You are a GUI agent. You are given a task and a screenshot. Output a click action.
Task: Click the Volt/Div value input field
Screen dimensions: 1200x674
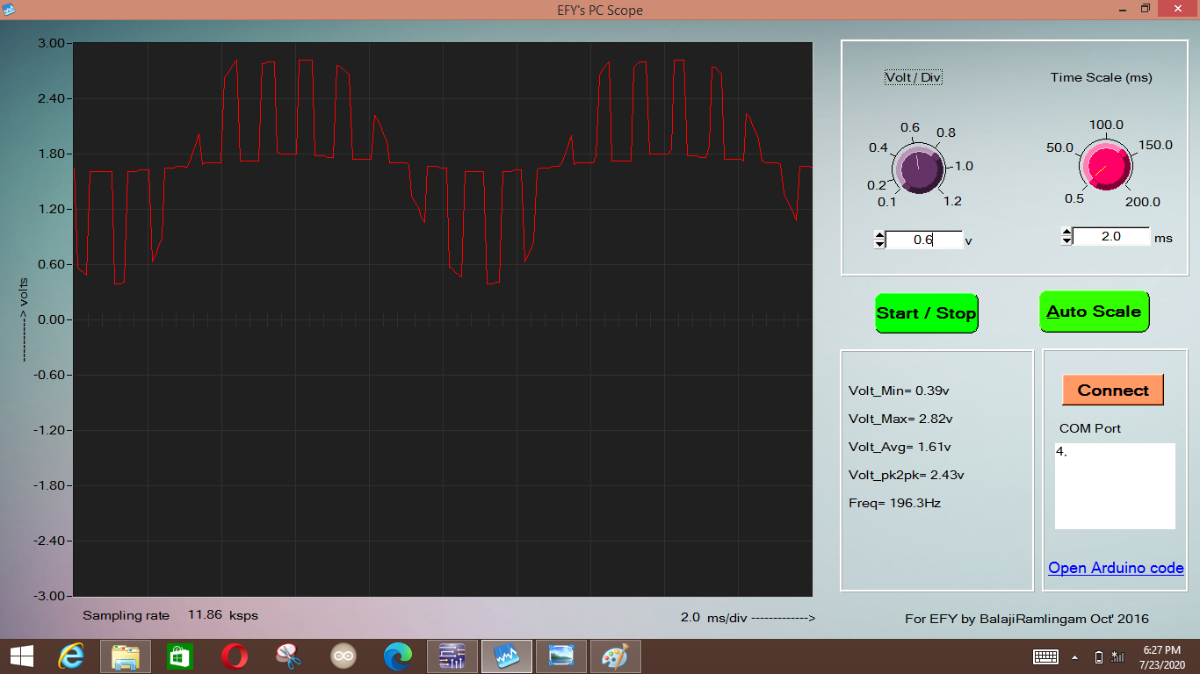click(x=923, y=240)
